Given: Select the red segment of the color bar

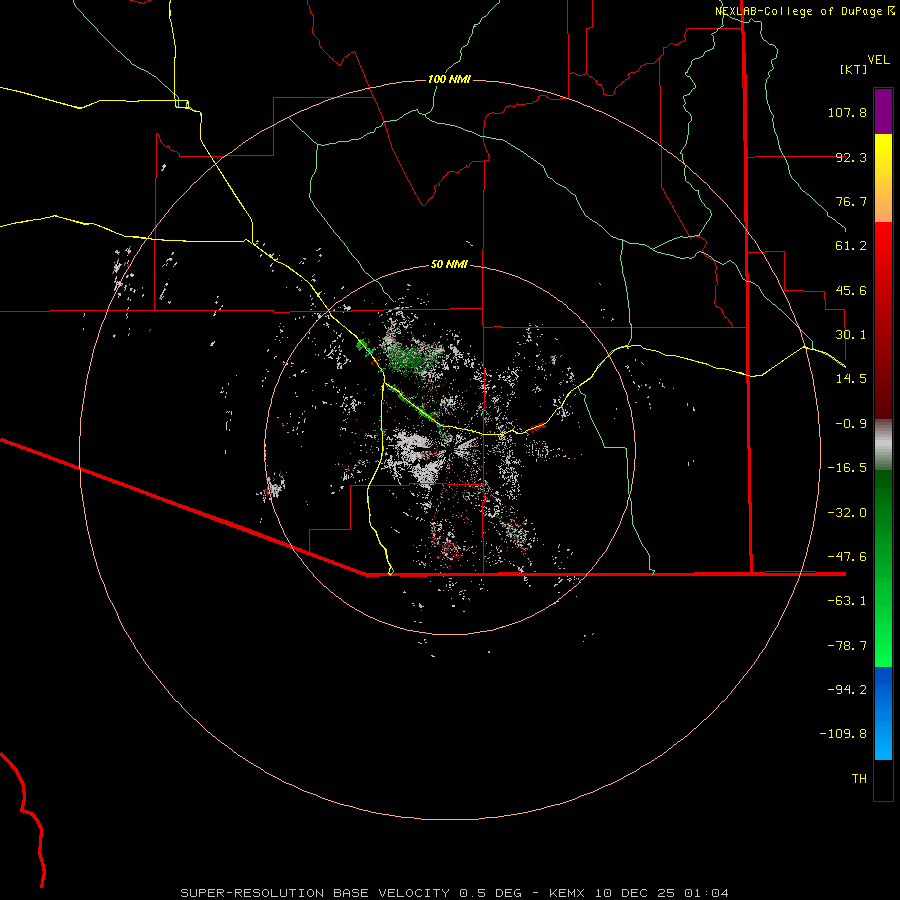Looking at the screenshot, I should (x=883, y=320).
